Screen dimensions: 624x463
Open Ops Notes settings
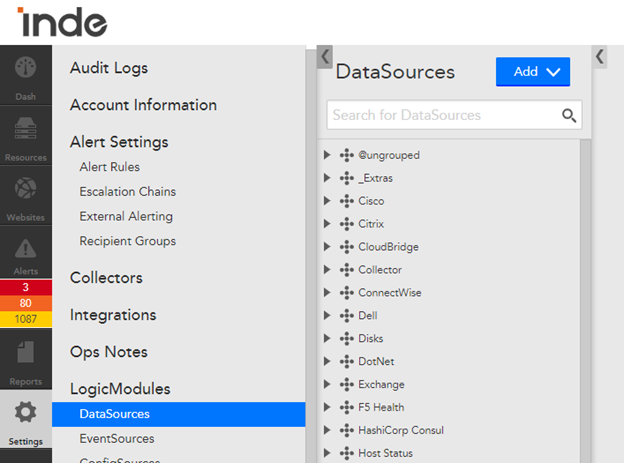click(x=109, y=352)
